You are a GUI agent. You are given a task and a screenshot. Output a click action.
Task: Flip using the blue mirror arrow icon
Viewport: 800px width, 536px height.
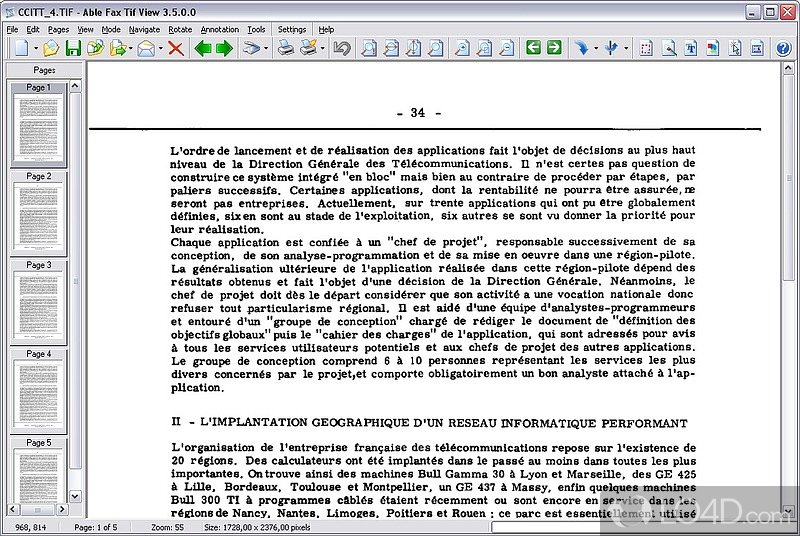click(x=611, y=48)
